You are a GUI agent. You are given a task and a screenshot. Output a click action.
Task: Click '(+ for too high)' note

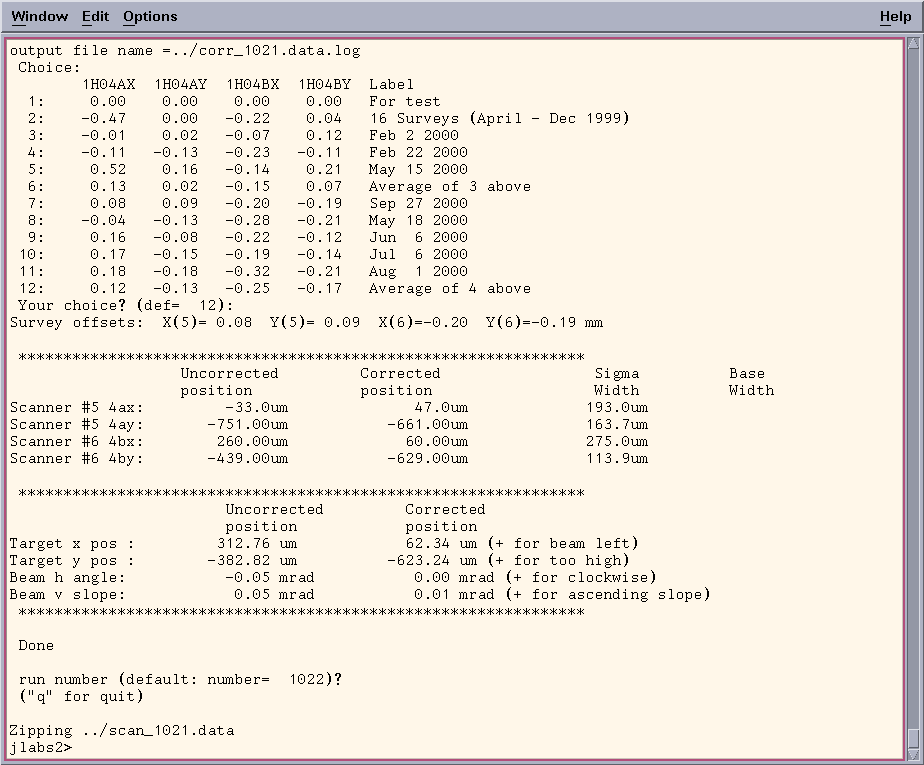coord(558,560)
